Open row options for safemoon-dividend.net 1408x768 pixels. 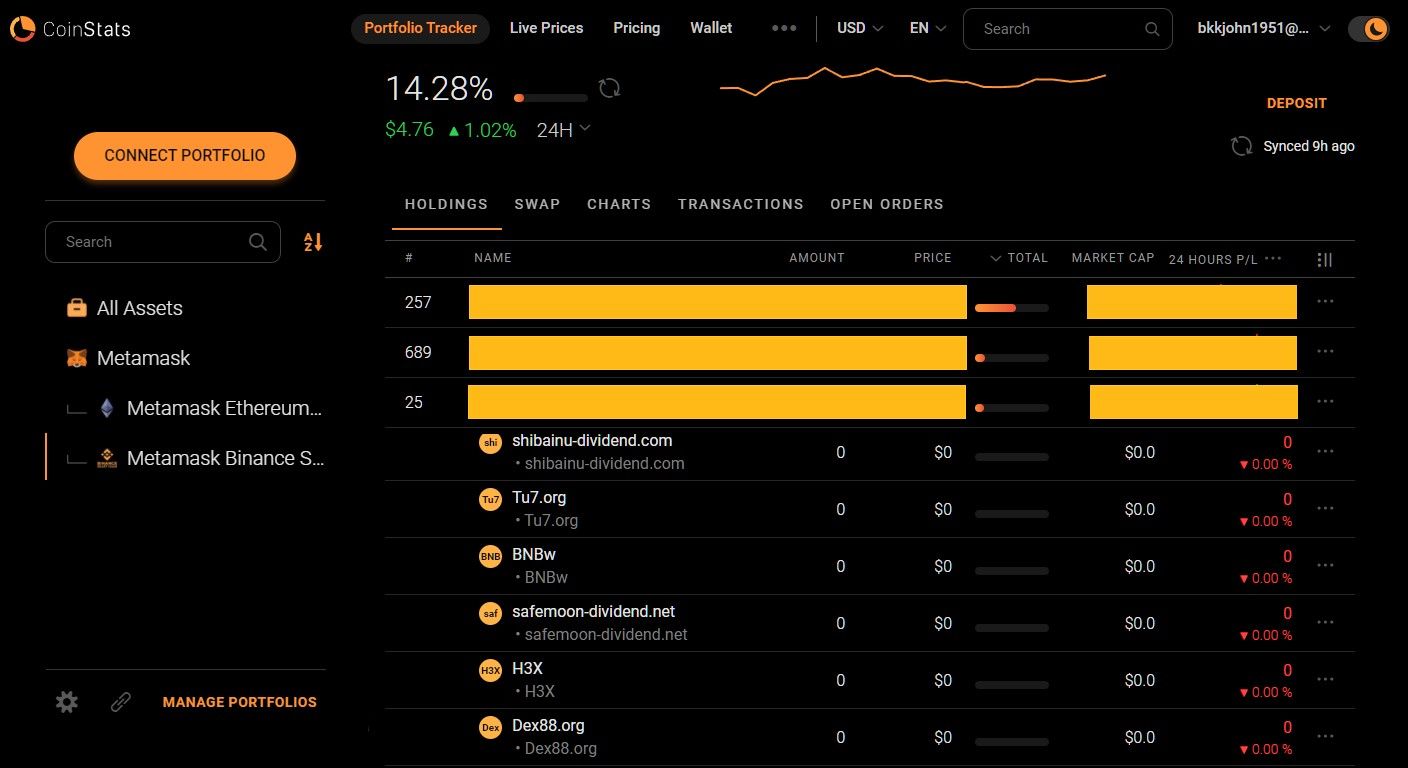pos(1325,622)
